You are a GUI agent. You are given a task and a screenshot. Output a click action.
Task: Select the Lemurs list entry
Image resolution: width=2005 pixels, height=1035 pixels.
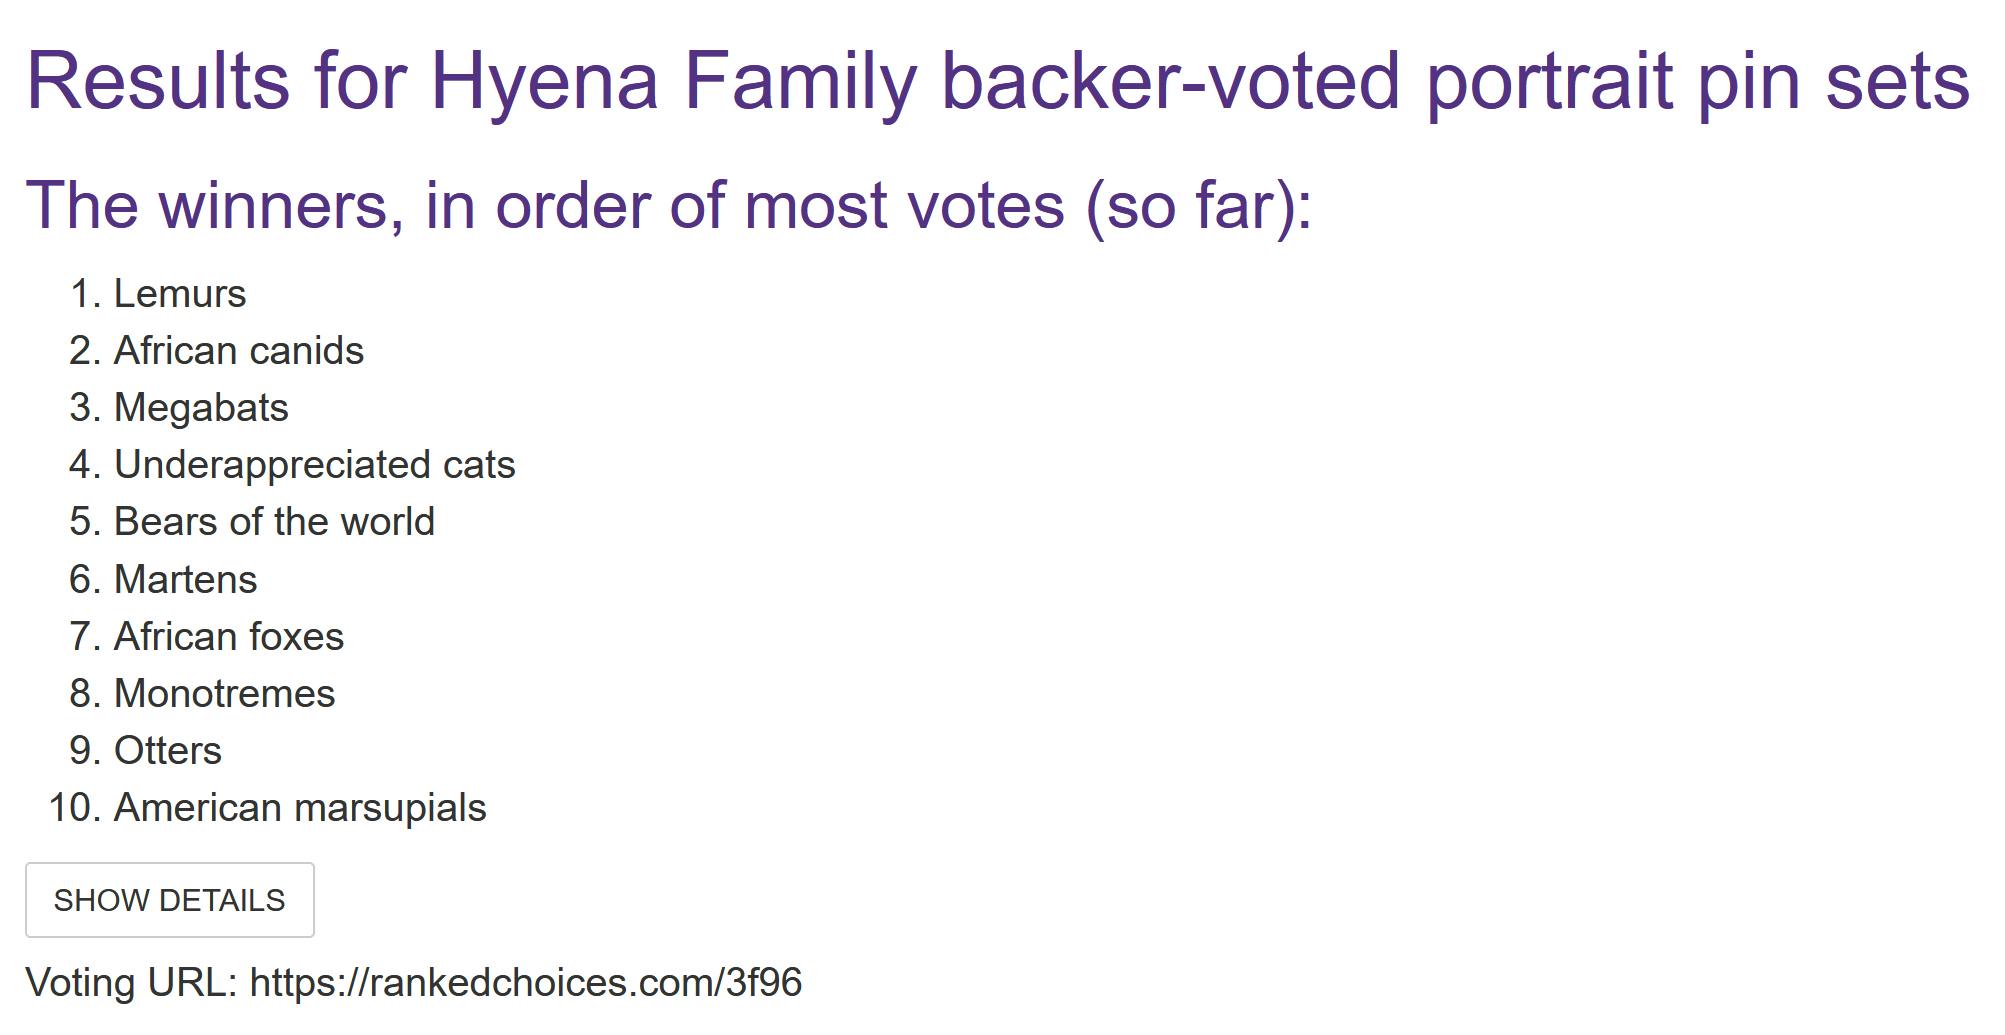[x=180, y=294]
